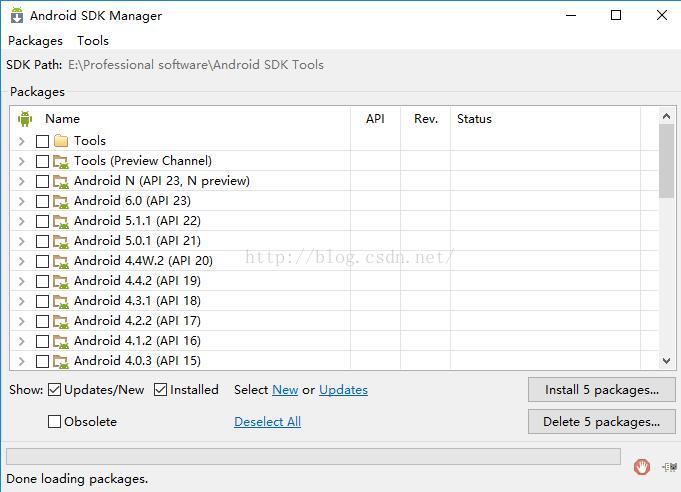The image size is (681, 492).
Task: Expand the Android 4.3.1 (API 18) node
Action: [21, 301]
